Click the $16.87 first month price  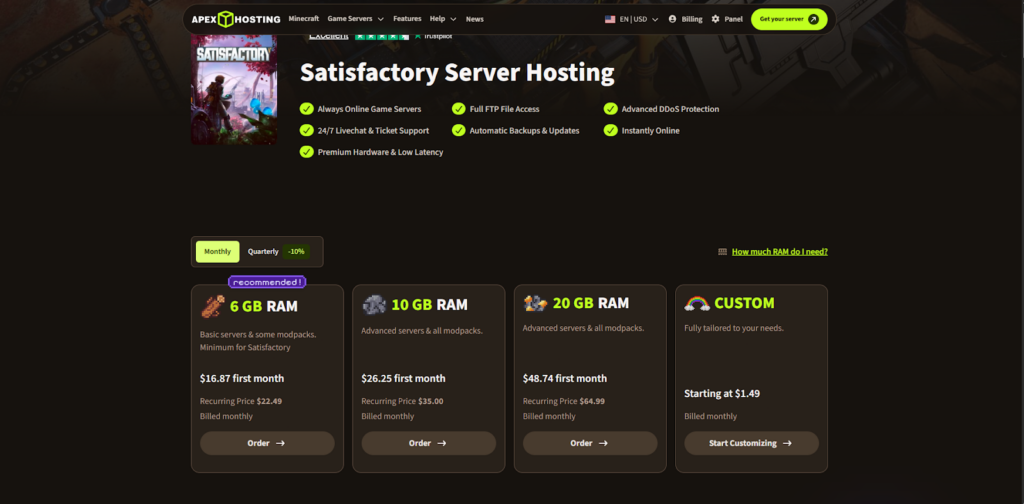coord(242,379)
